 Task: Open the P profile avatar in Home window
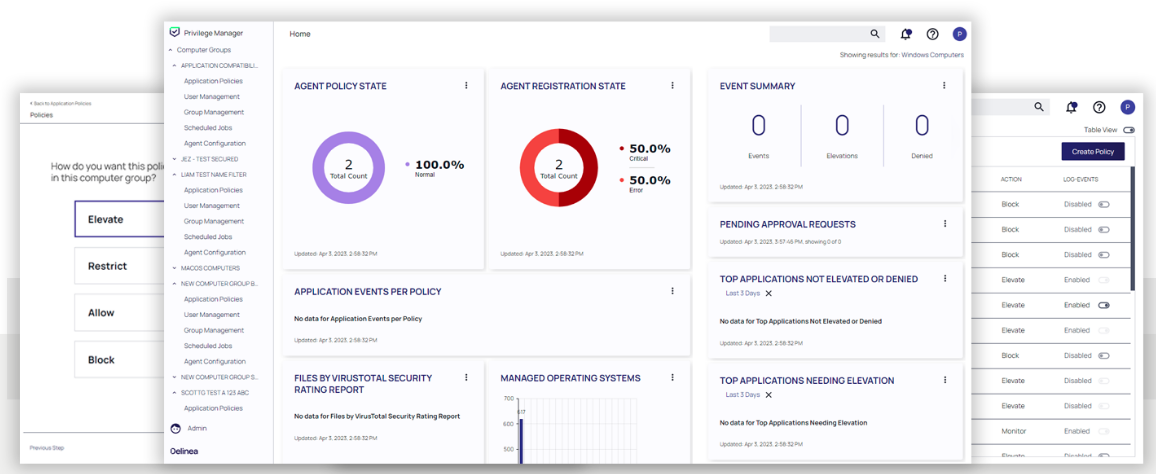point(959,34)
